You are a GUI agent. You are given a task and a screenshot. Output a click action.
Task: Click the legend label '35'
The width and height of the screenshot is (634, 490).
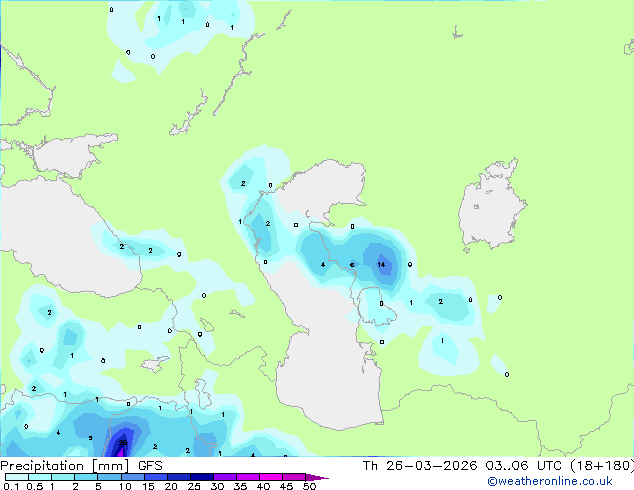click(x=240, y=486)
